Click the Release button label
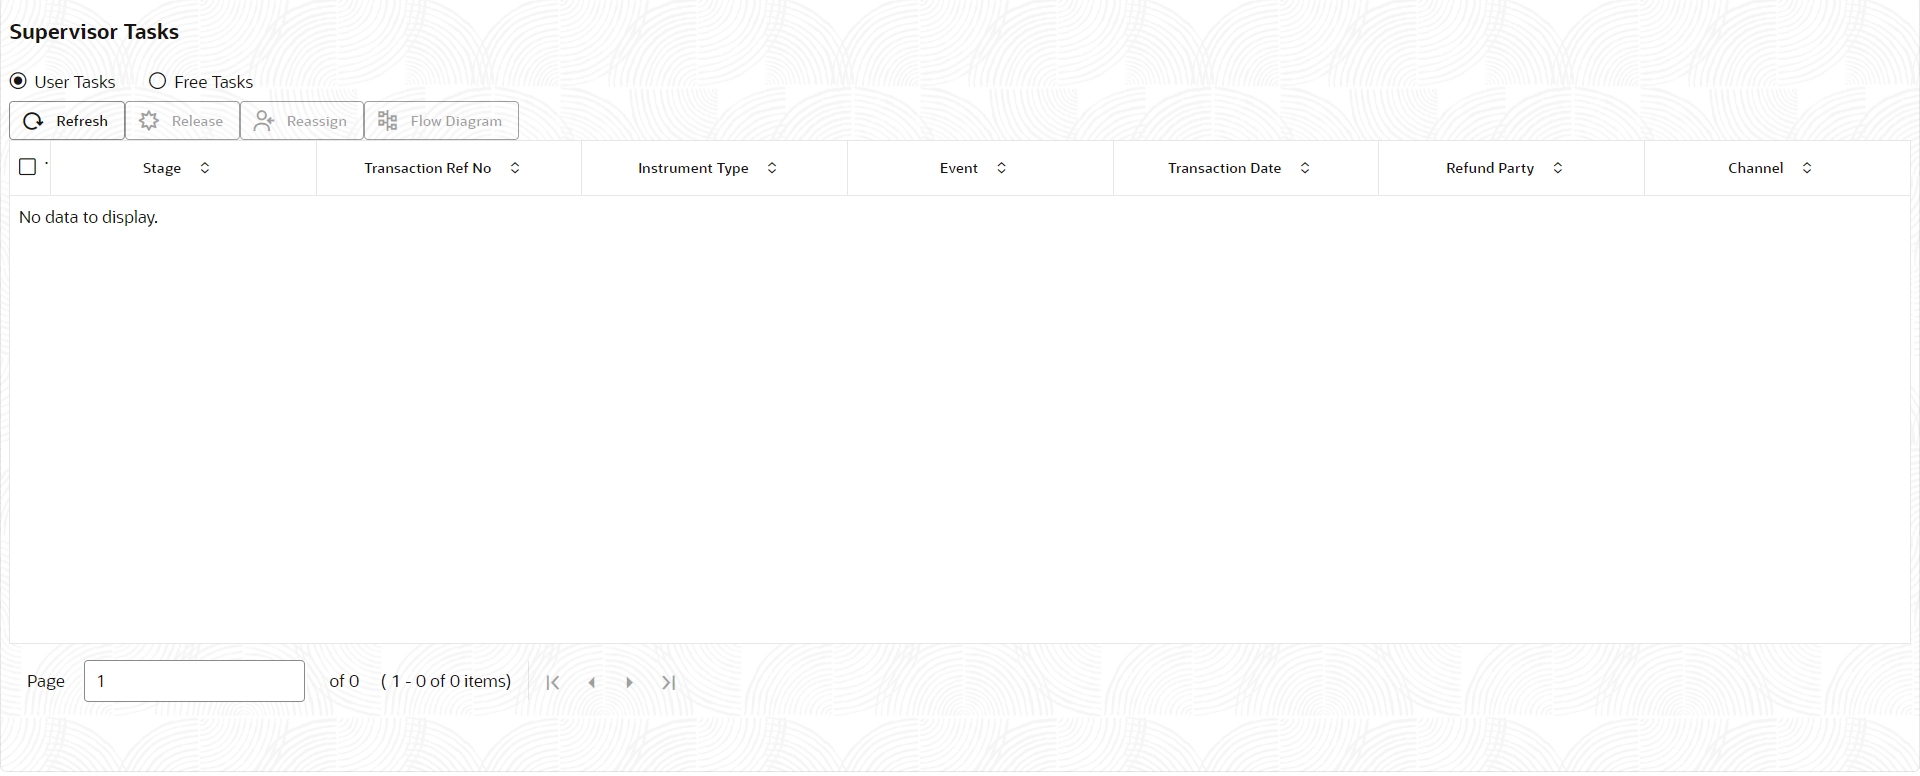 coord(197,121)
